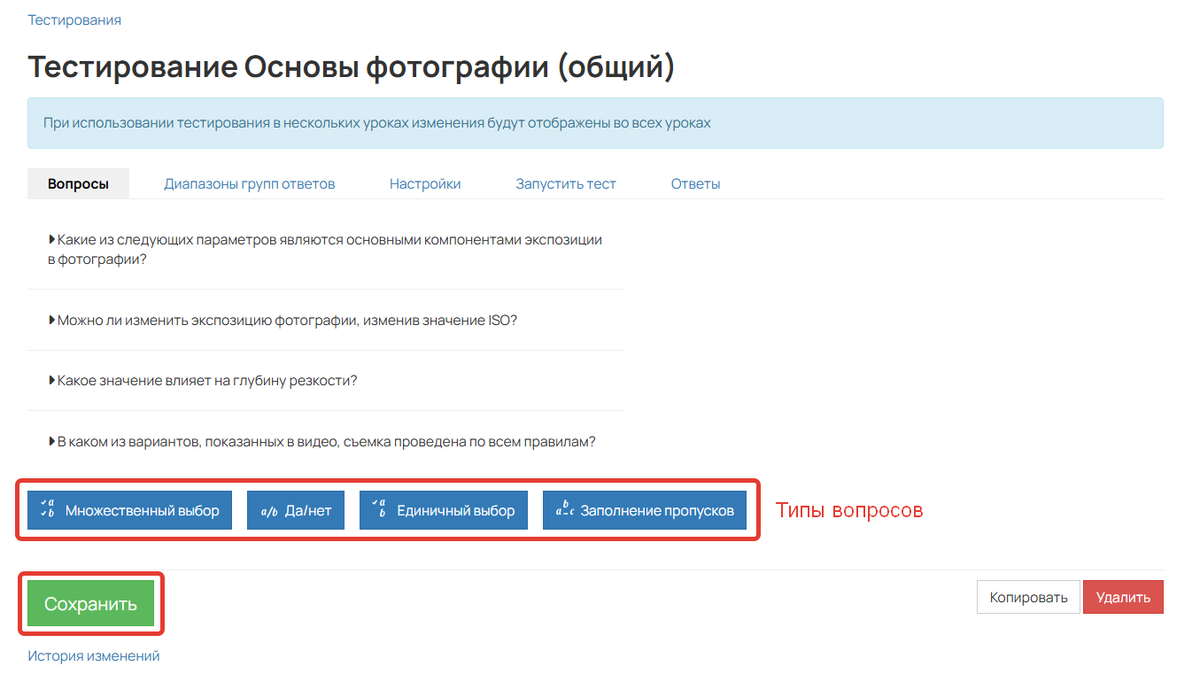Image resolution: width=1200 pixels, height=674 pixels.
Task: Open the Запустить тест tab
Action: (566, 184)
